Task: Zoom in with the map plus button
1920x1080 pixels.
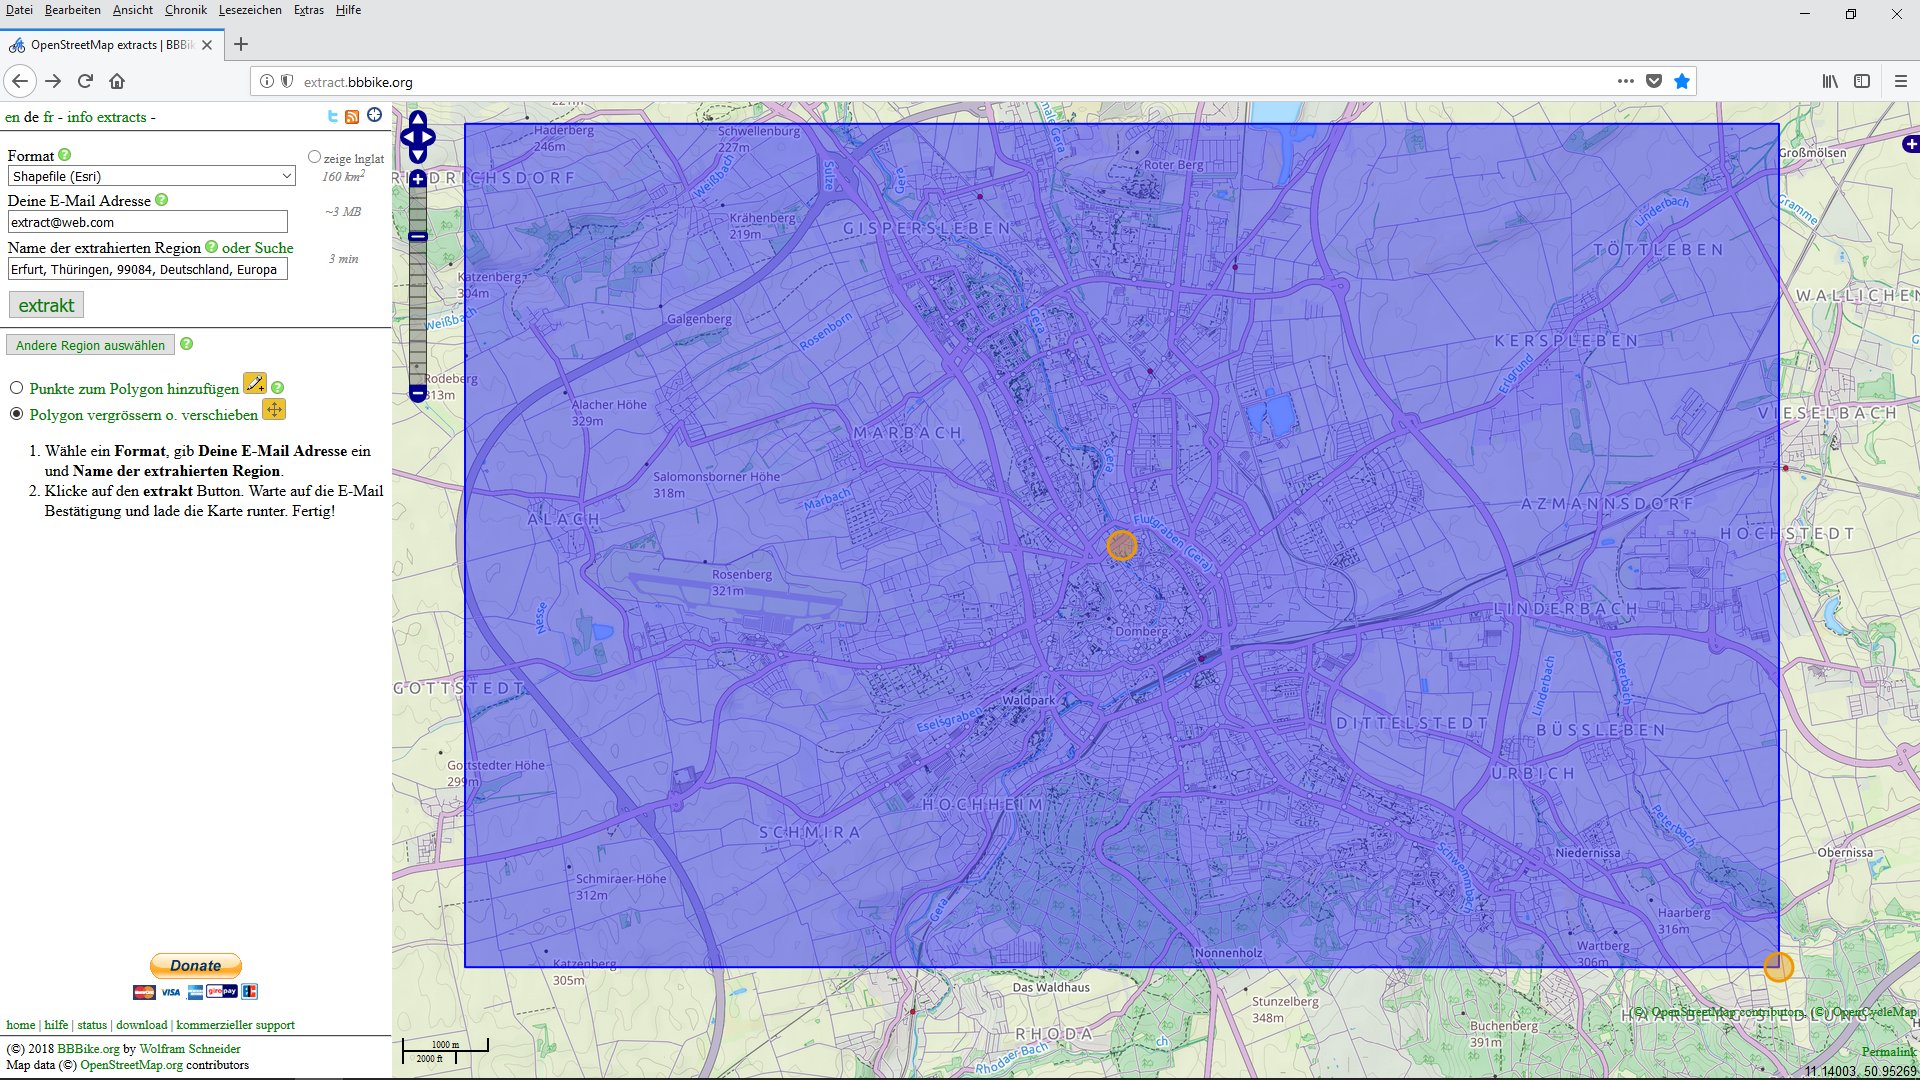Action: tap(418, 179)
